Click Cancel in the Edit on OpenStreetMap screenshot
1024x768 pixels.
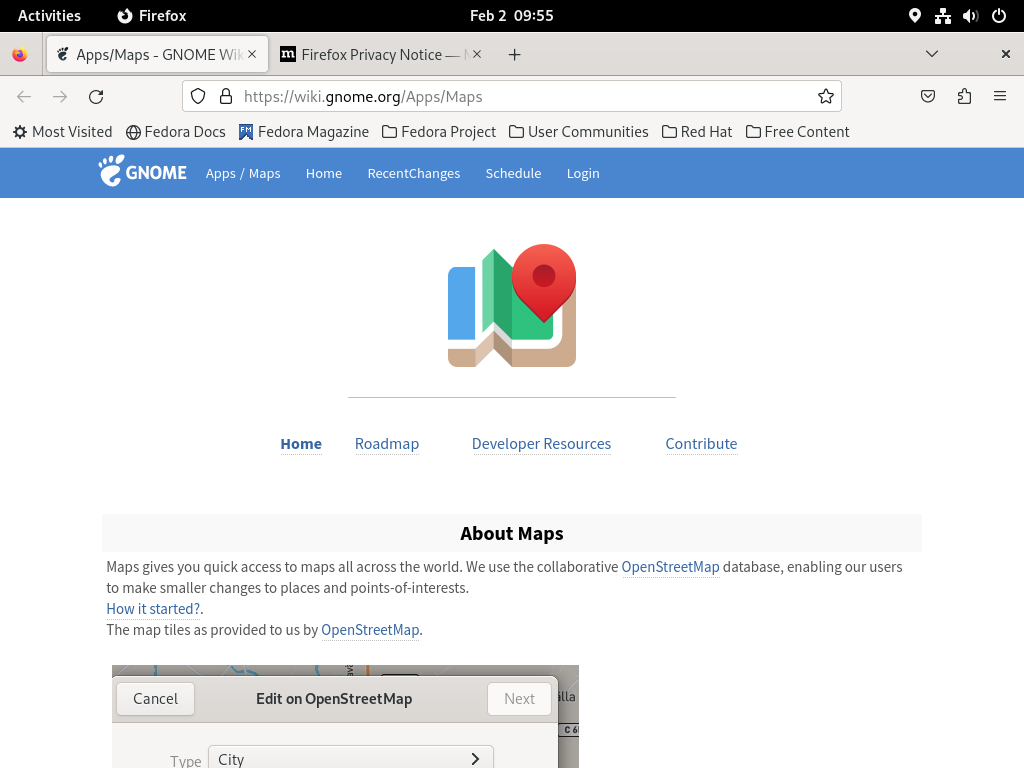click(x=155, y=699)
